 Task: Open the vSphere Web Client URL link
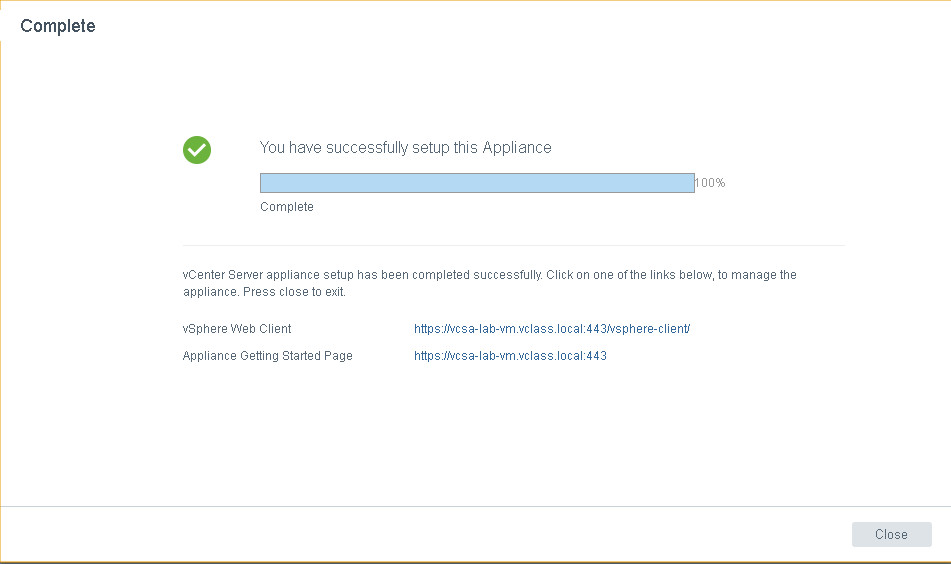tap(552, 329)
